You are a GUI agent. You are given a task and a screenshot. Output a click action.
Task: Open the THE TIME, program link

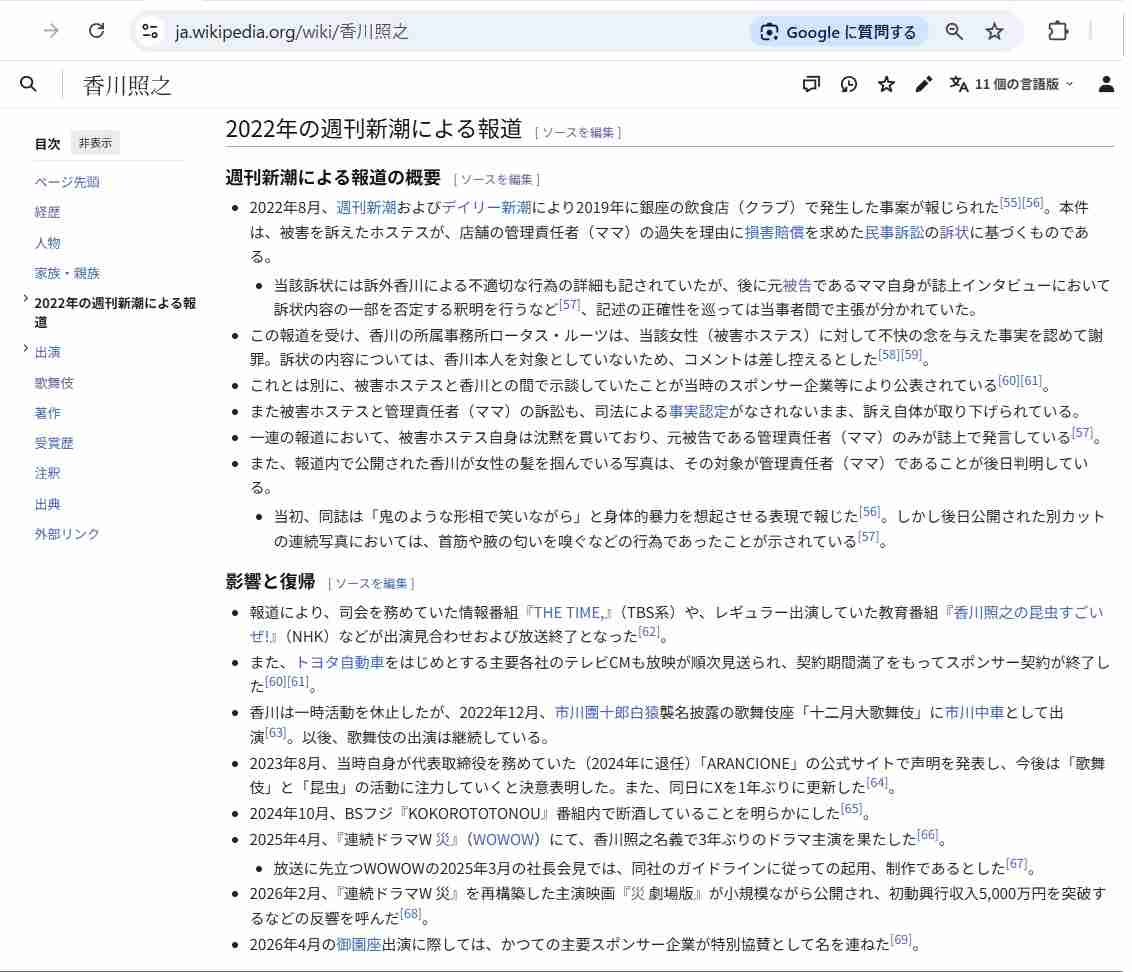coord(568,613)
